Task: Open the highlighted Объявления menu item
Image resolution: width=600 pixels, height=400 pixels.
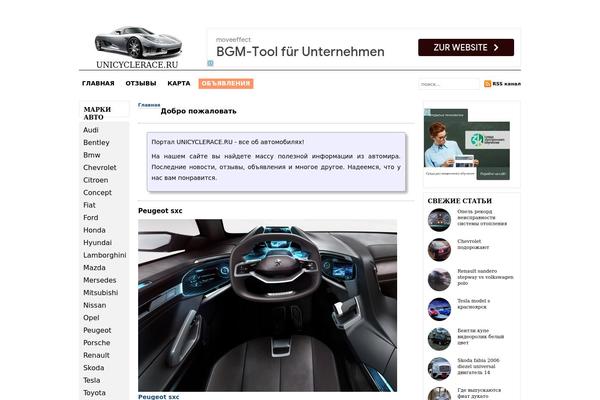Action: coord(226,83)
